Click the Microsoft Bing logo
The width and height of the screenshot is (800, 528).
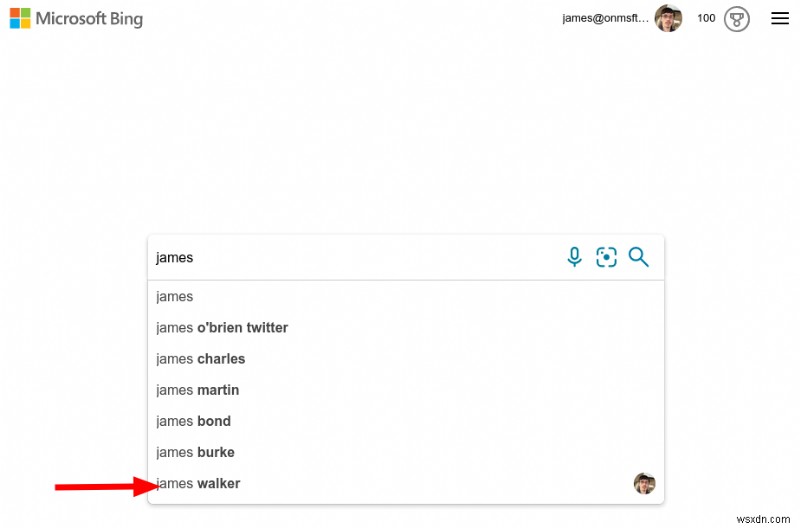76,18
